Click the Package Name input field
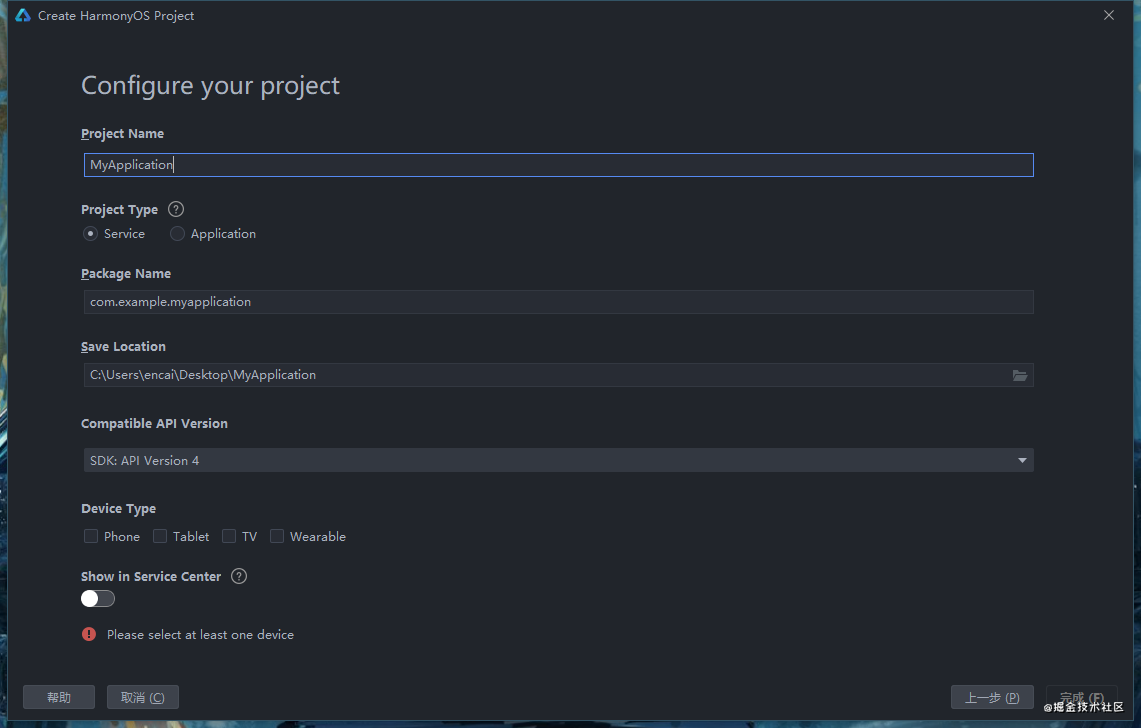This screenshot has width=1141, height=728. [x=558, y=301]
